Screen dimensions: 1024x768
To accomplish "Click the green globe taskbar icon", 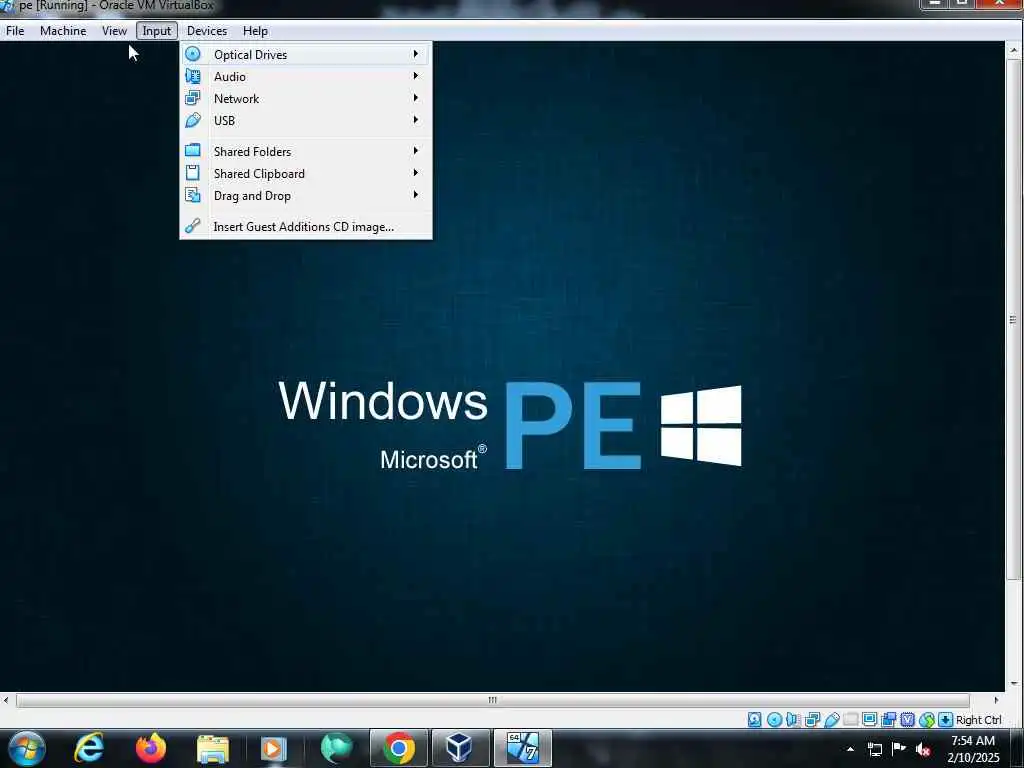I will click(x=336, y=748).
